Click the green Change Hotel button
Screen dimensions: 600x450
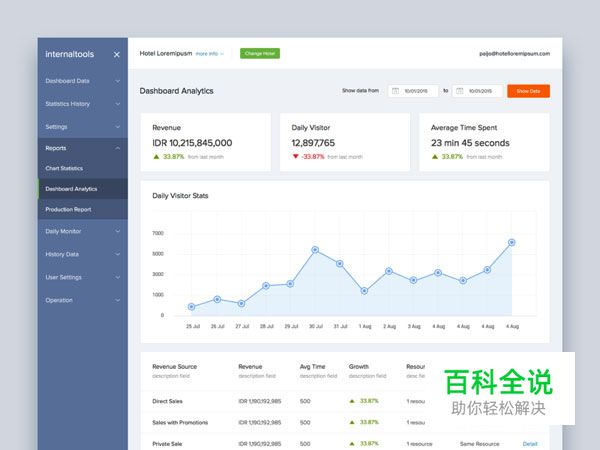tap(260, 54)
